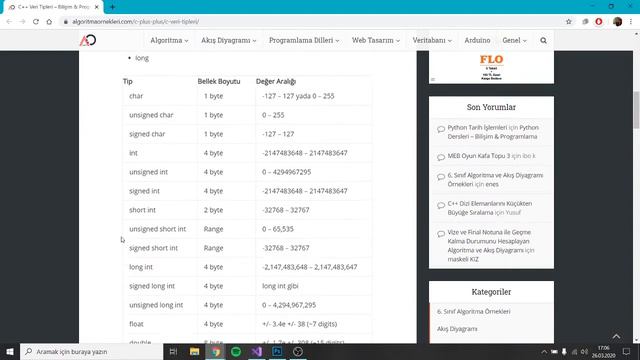The image size is (640, 360).
Task: Close the C++ Veri Tipleri tab
Action: 97,7
